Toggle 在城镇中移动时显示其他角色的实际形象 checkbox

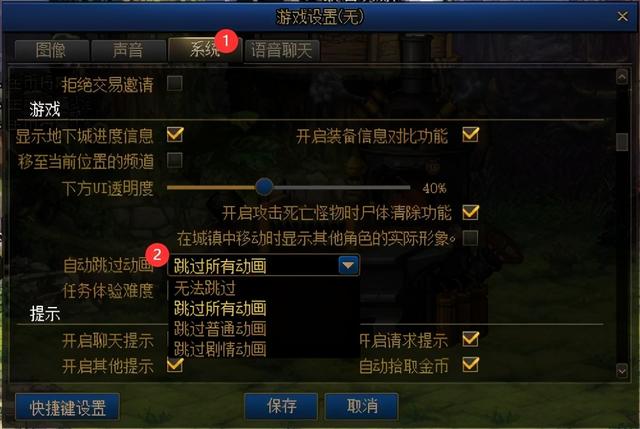(x=470, y=238)
